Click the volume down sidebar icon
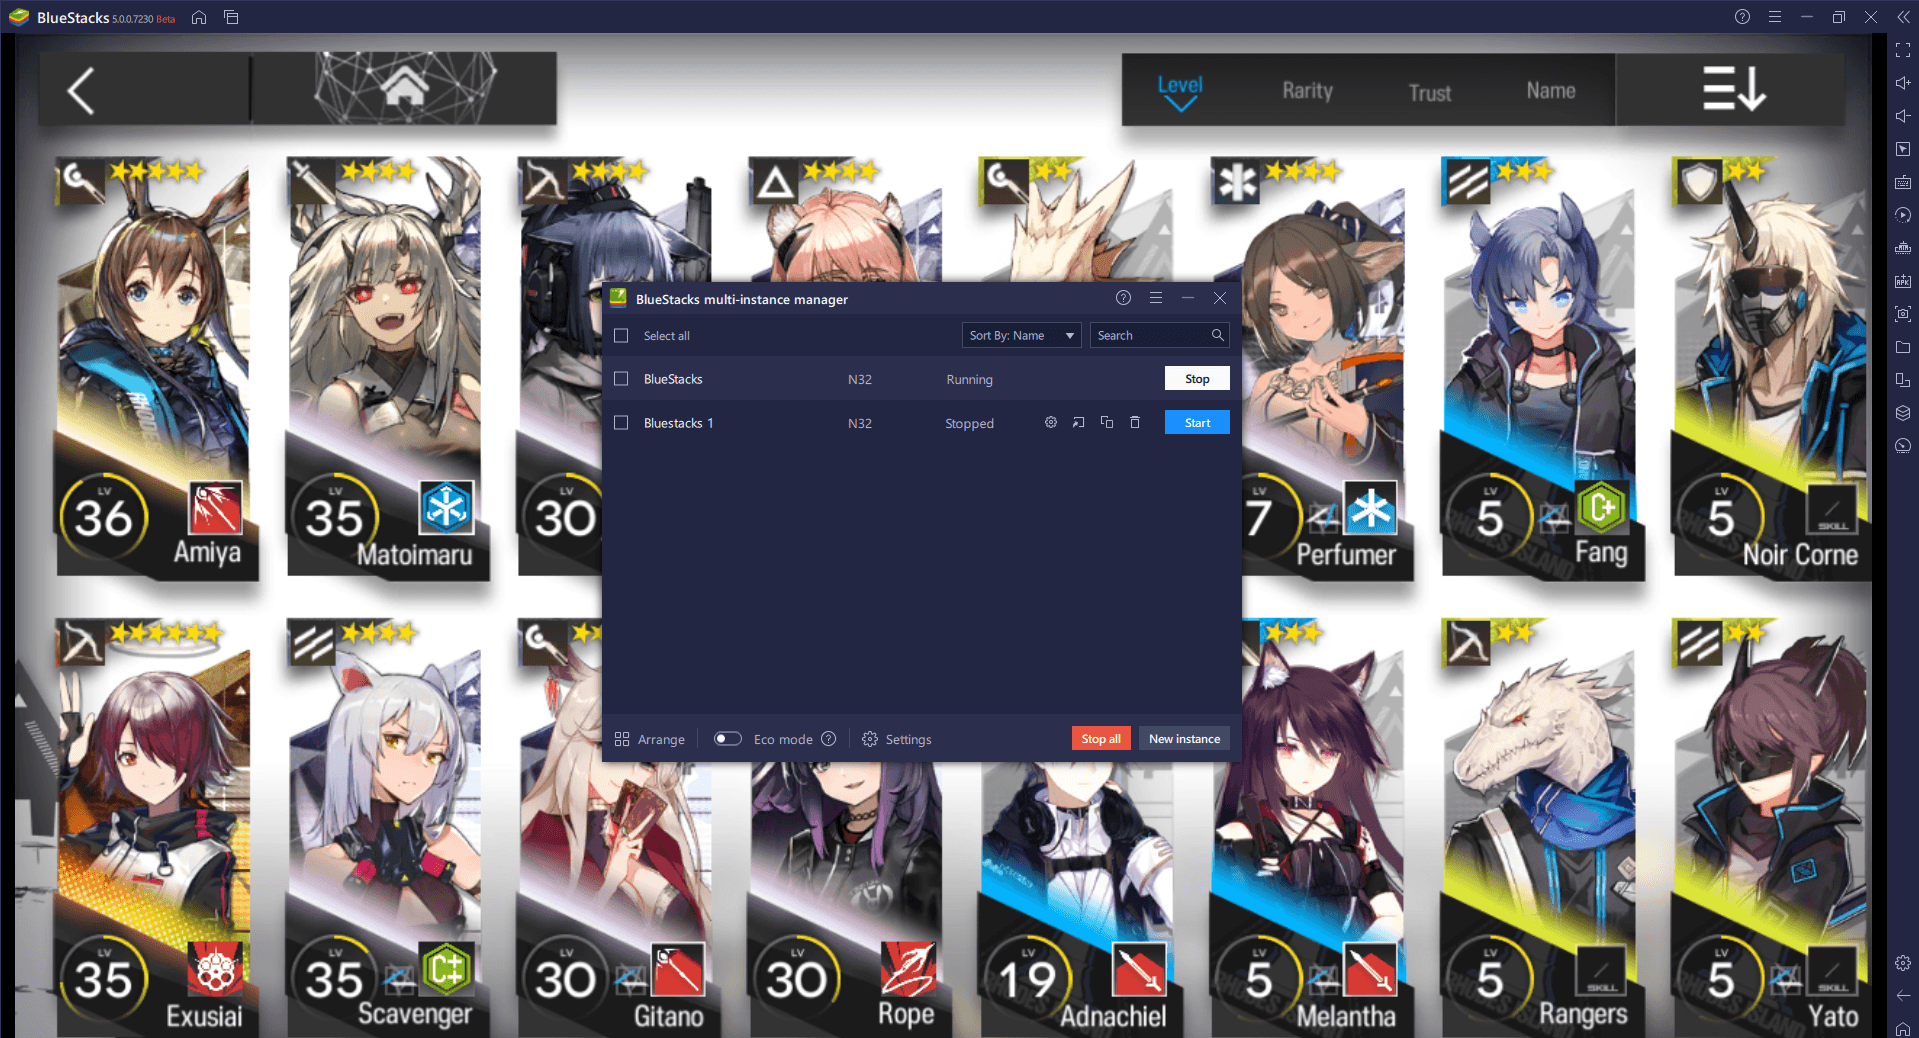Image resolution: width=1919 pixels, height=1038 pixels. (x=1903, y=116)
